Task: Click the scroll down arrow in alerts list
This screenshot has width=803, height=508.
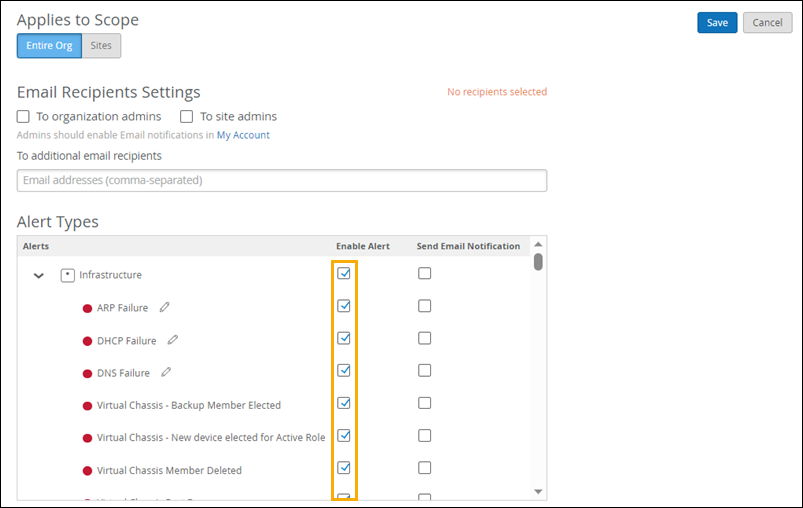Action: pyautogui.click(x=538, y=491)
